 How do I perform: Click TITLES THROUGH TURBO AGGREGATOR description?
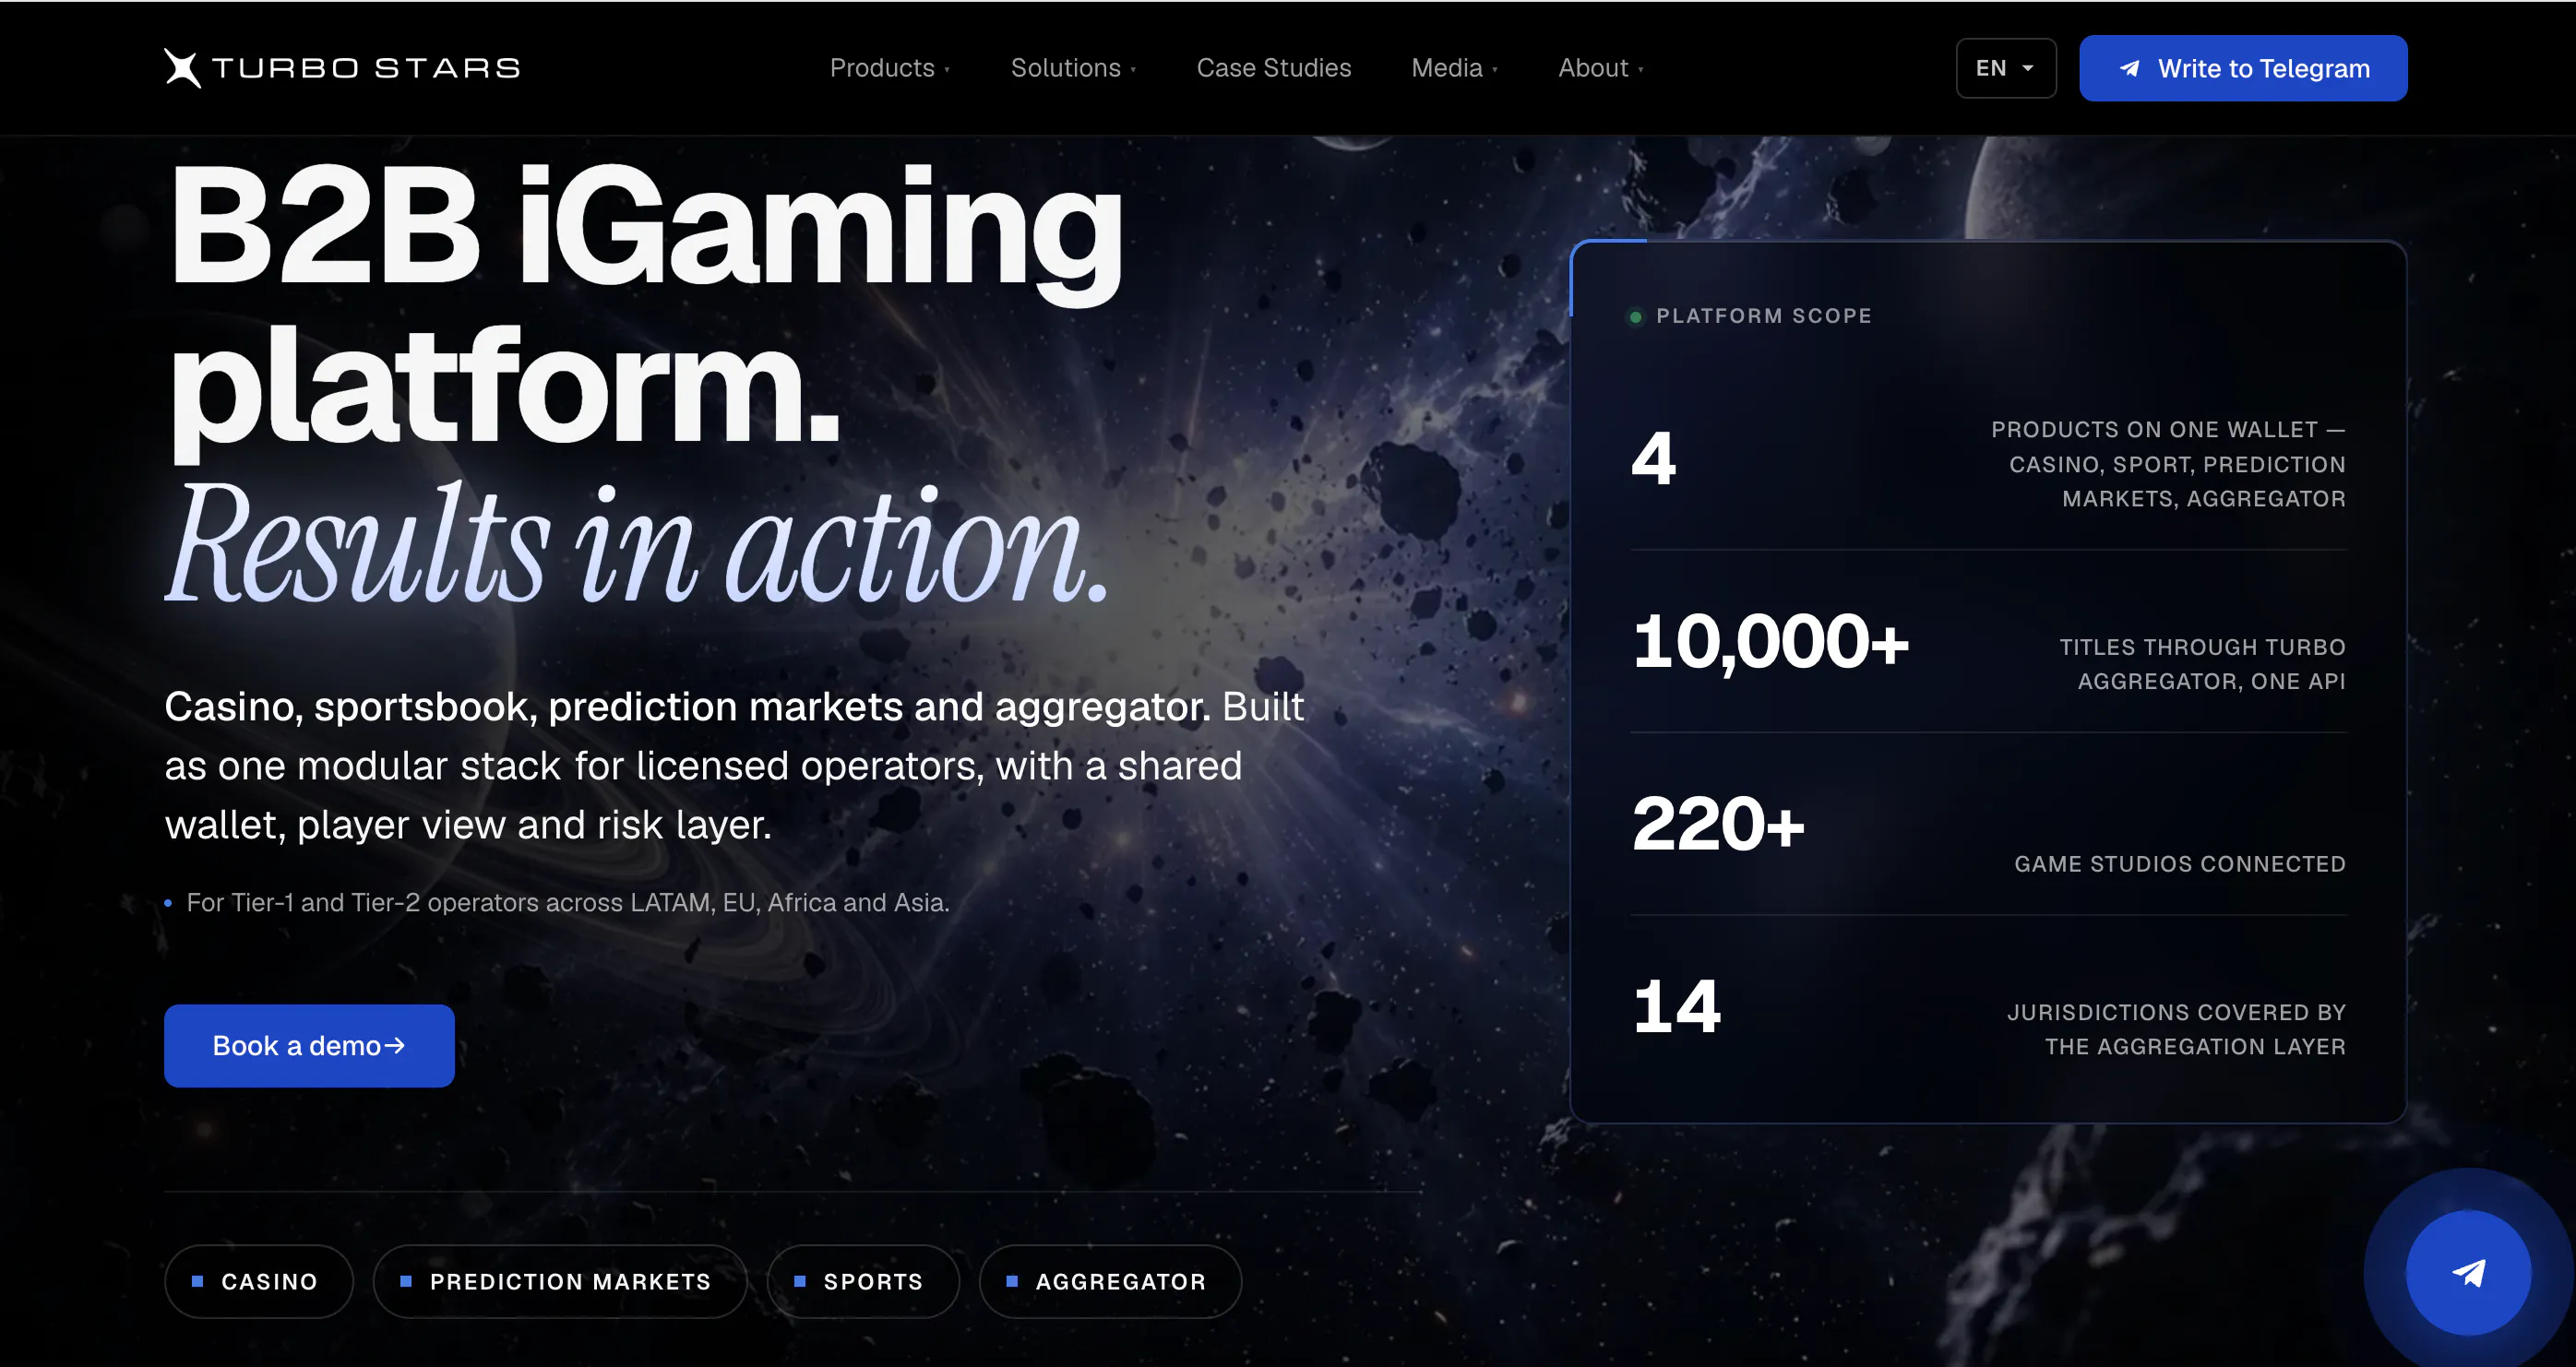coord(2202,664)
